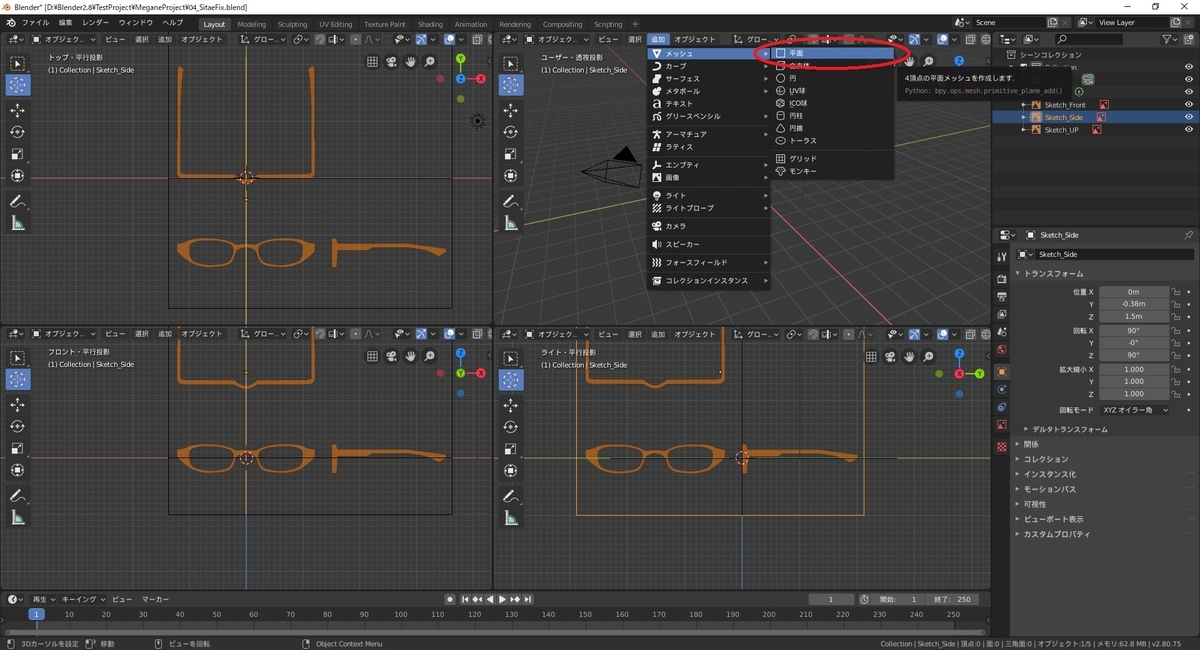
Task: Open the Output properties tab
Action: click(1002, 297)
